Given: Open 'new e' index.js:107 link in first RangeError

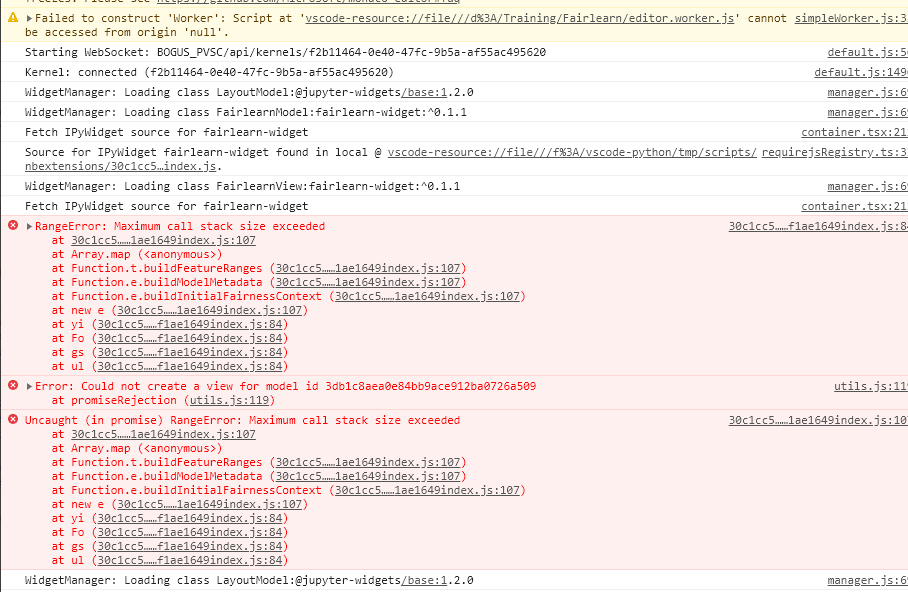Looking at the screenshot, I should [x=210, y=310].
